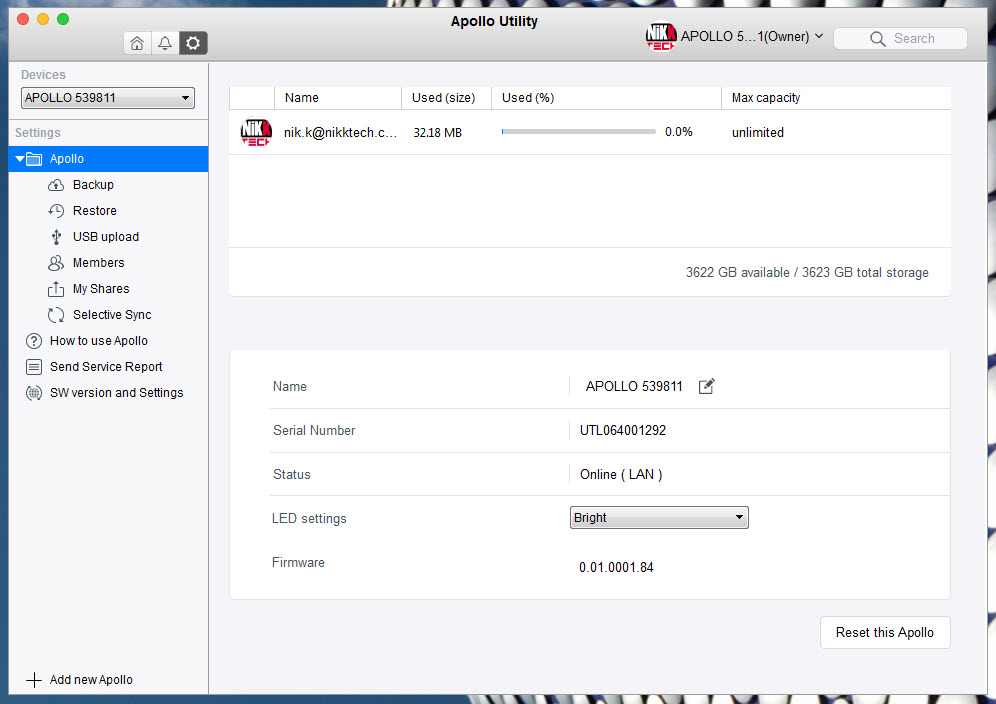The width and height of the screenshot is (996, 704).
Task: Open the APOLLO 539811 devices dropdown
Action: coord(108,98)
